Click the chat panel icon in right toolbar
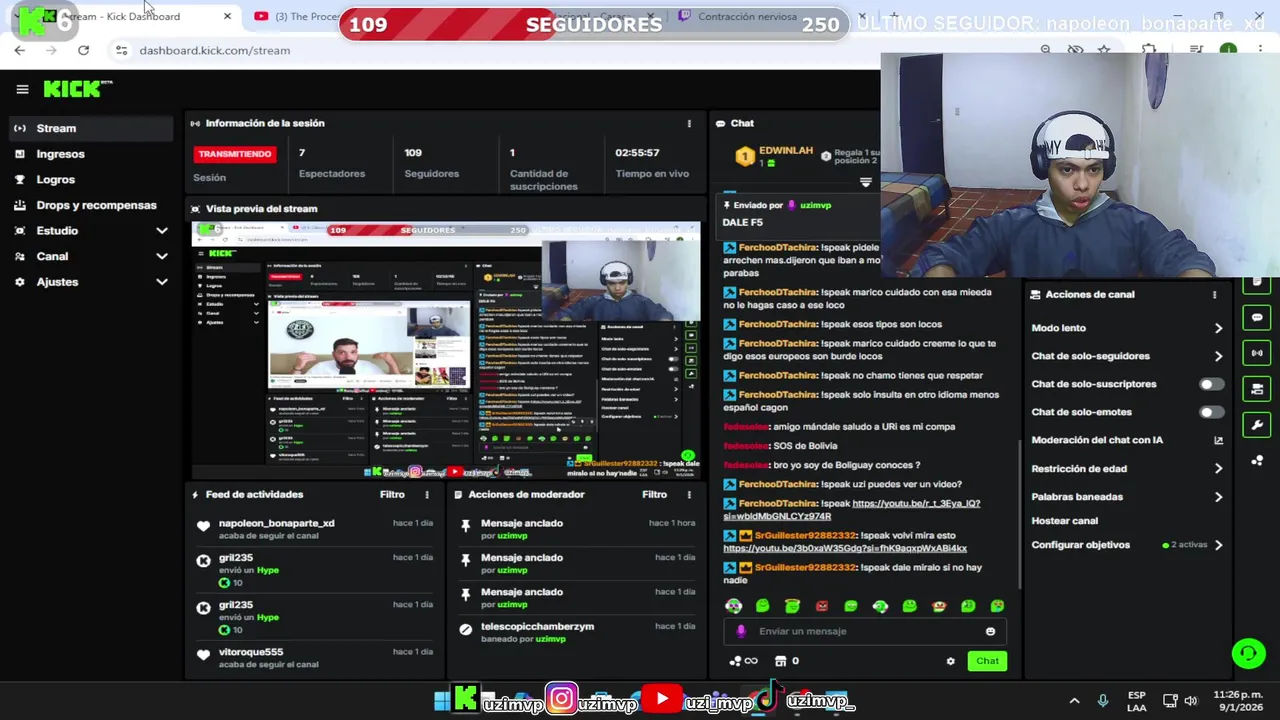The height and width of the screenshot is (720, 1280). [1257, 318]
